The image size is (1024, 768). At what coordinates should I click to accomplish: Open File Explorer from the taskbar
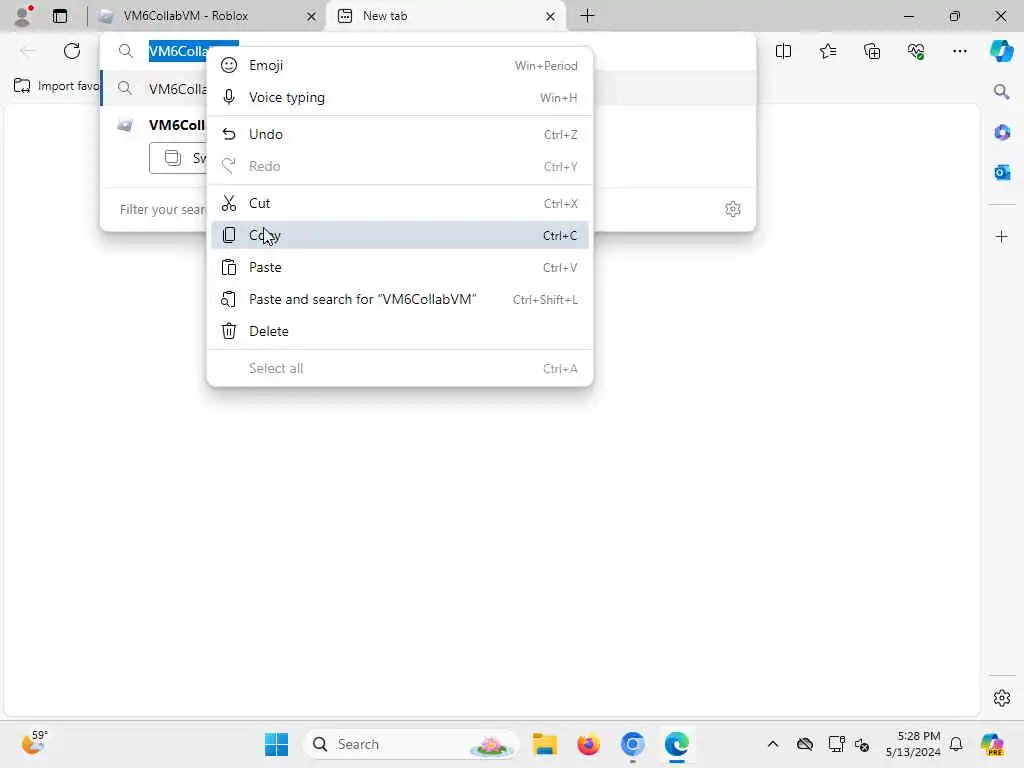[544, 744]
